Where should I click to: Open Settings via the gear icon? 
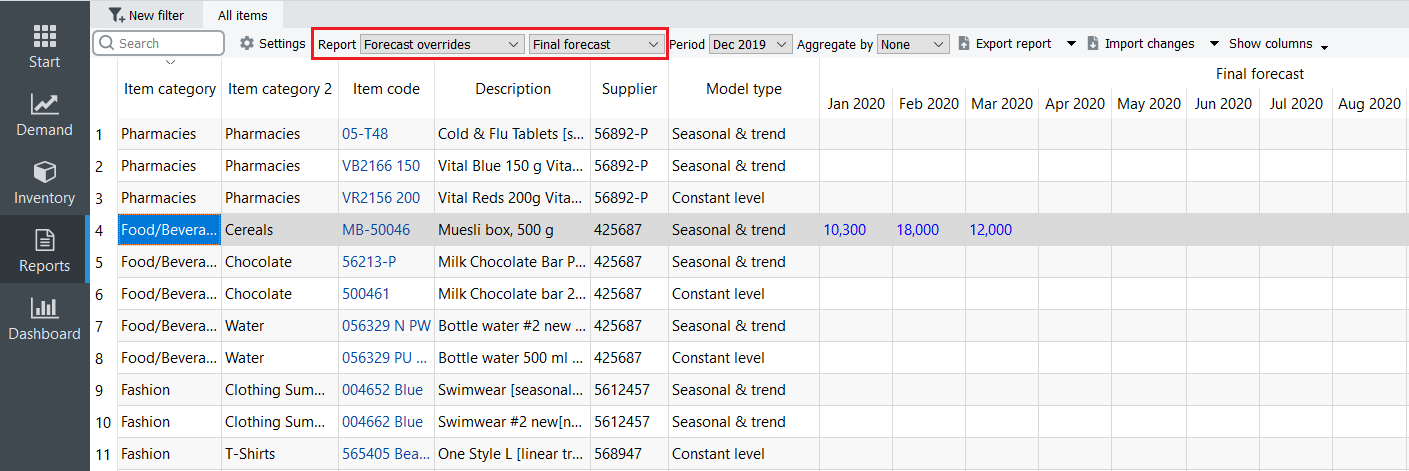[247, 44]
